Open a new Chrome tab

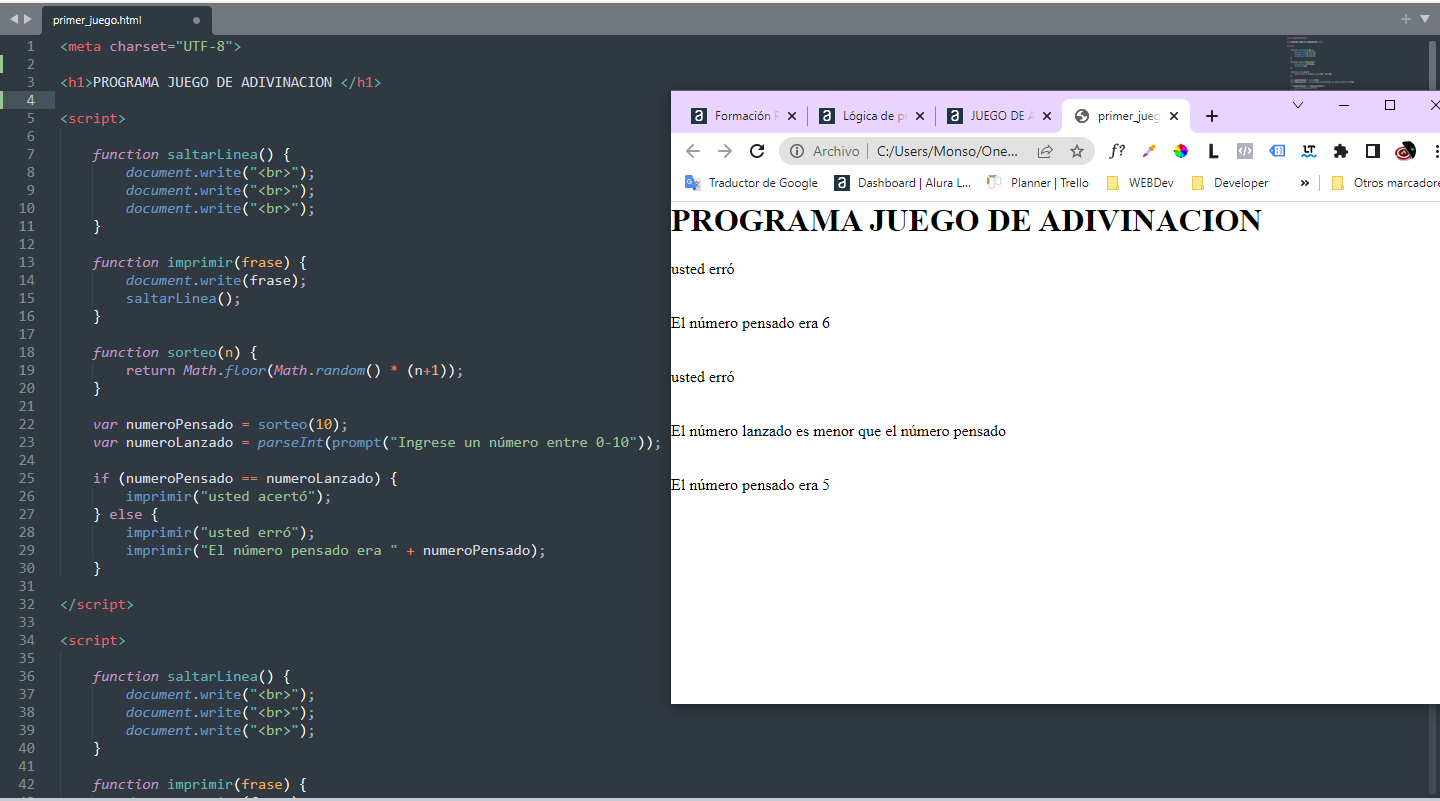point(1212,116)
